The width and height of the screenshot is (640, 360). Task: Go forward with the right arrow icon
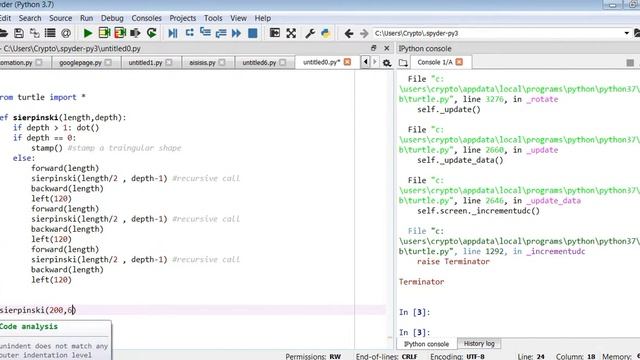click(x=364, y=33)
